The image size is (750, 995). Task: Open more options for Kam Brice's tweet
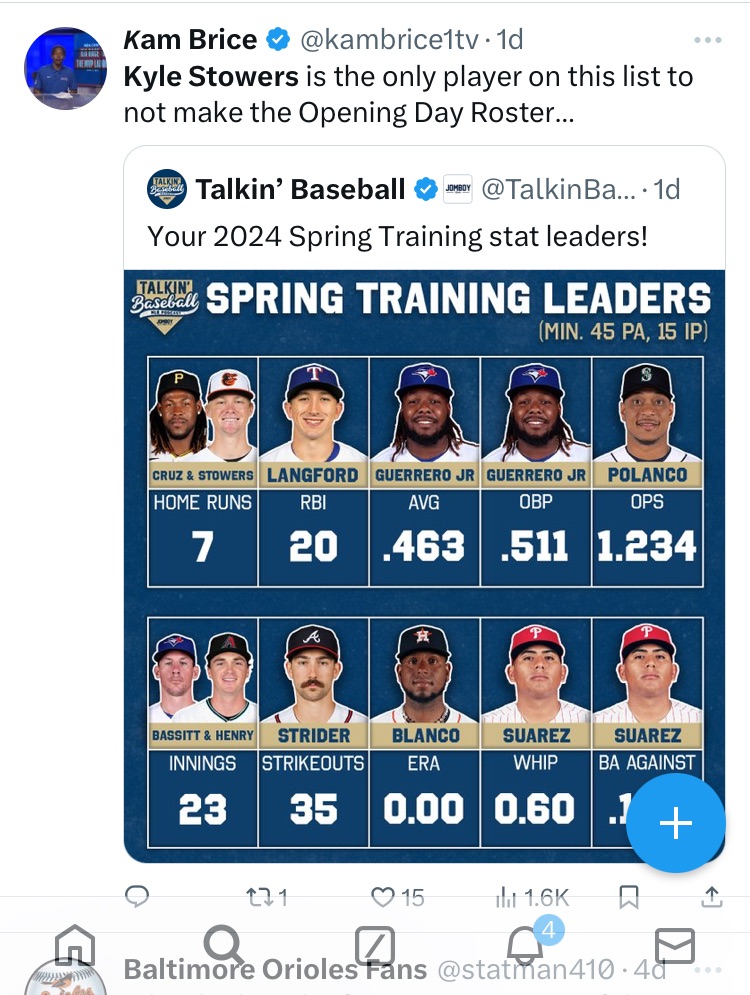[707, 40]
